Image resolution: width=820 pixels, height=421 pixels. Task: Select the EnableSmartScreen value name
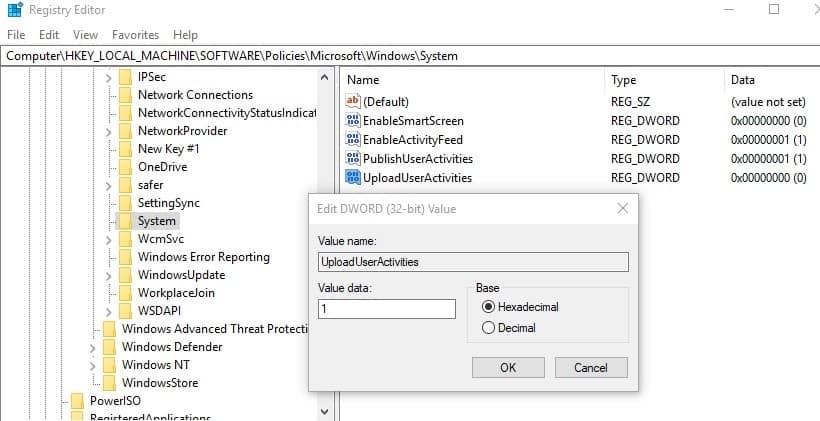point(413,121)
